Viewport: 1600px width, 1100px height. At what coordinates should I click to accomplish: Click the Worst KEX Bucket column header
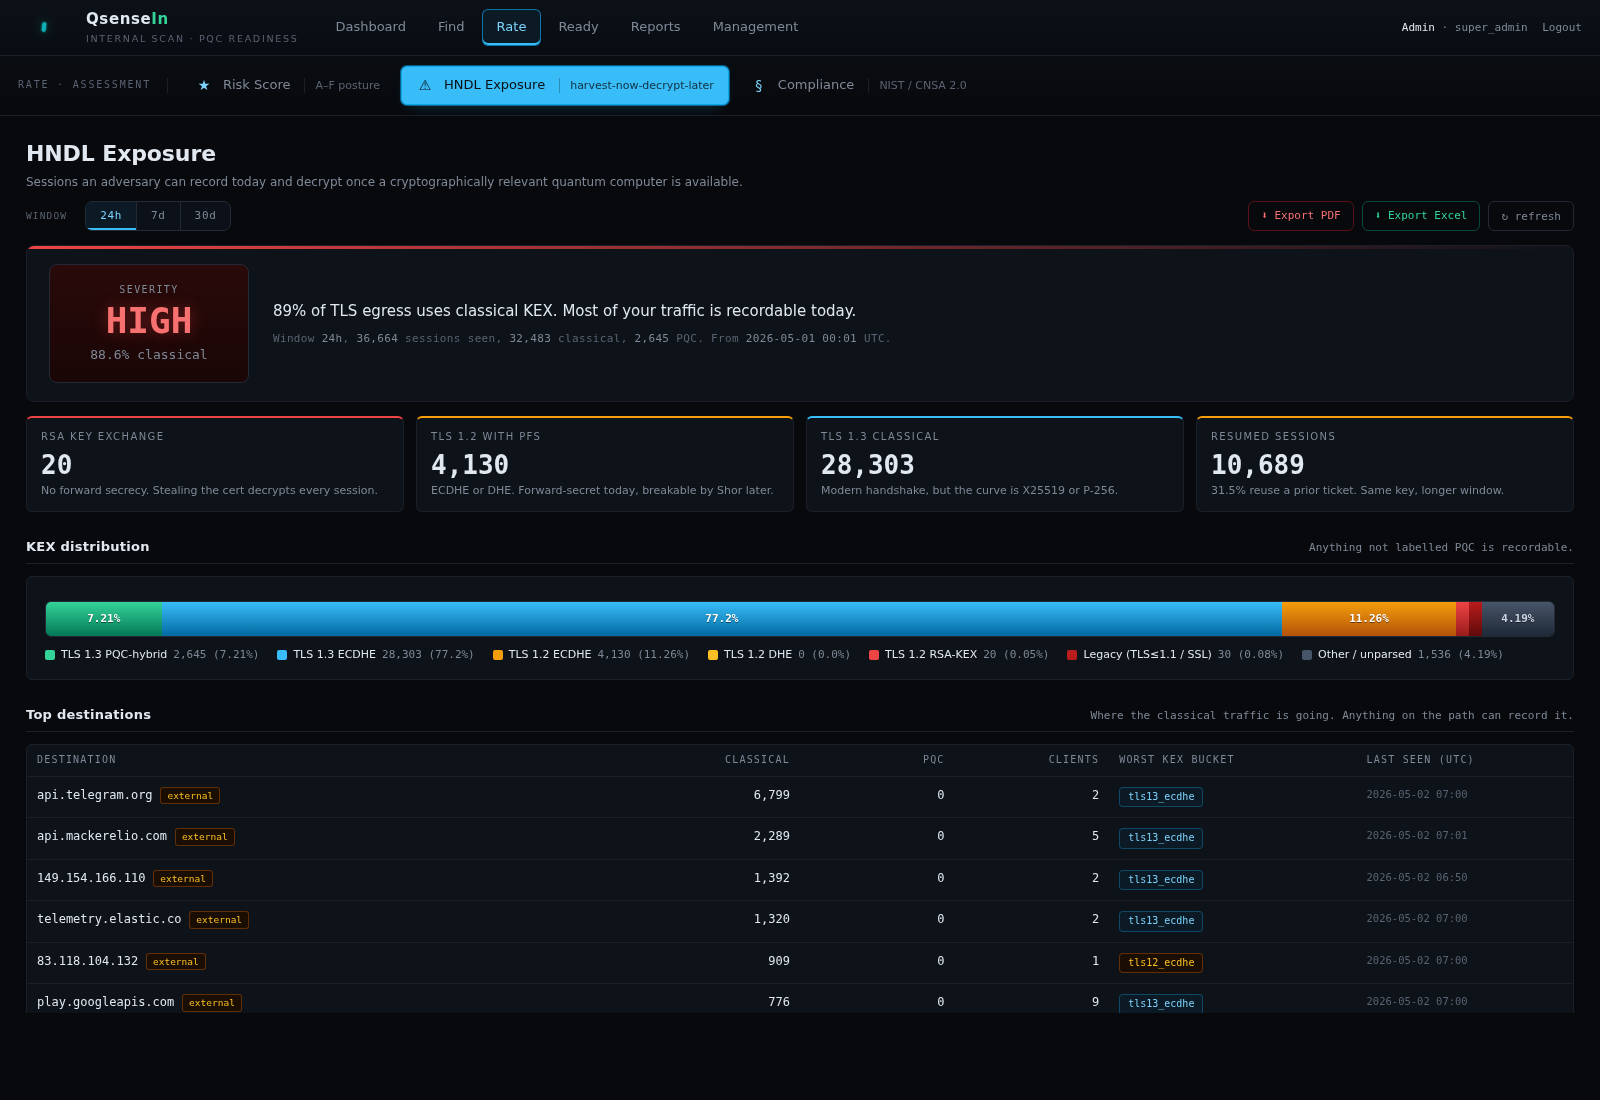point(1176,760)
